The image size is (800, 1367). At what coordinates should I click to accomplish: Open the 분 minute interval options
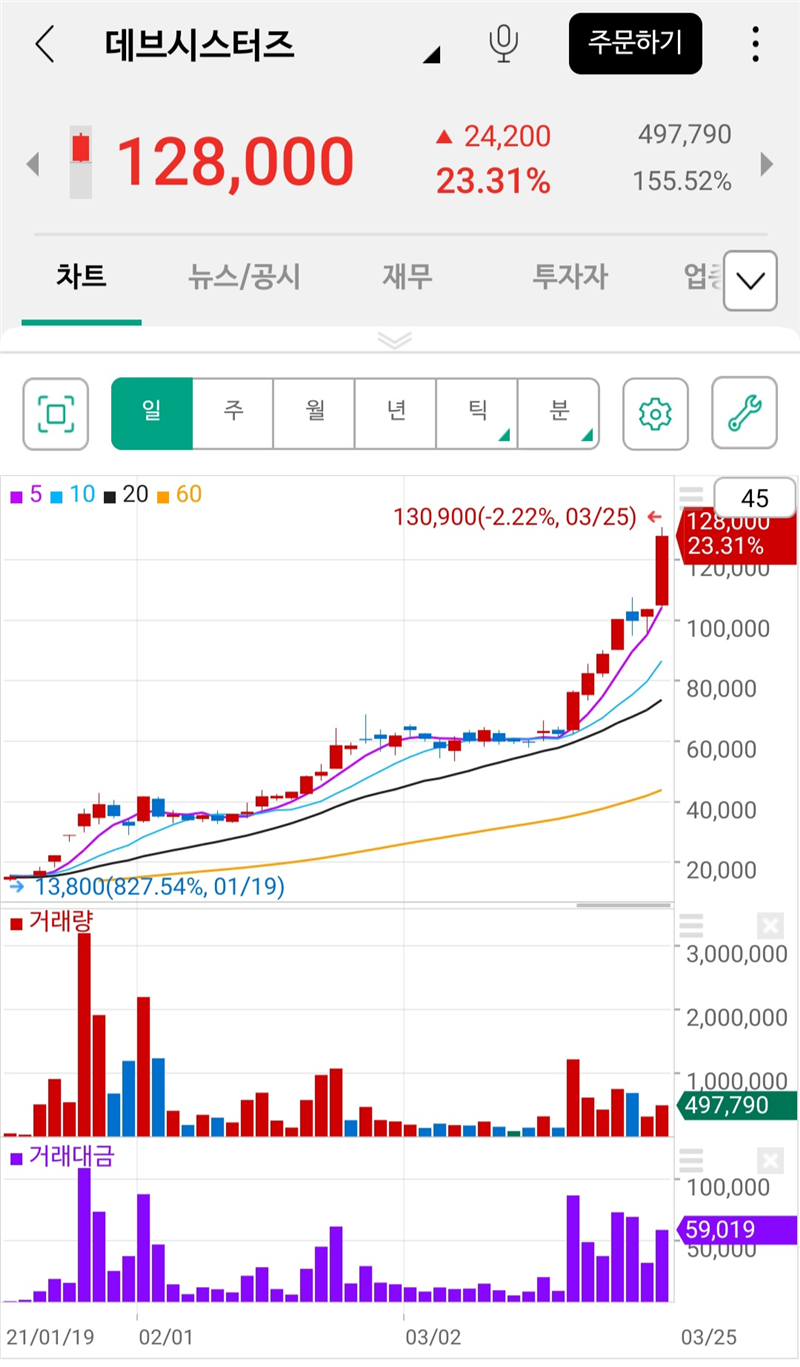point(558,413)
